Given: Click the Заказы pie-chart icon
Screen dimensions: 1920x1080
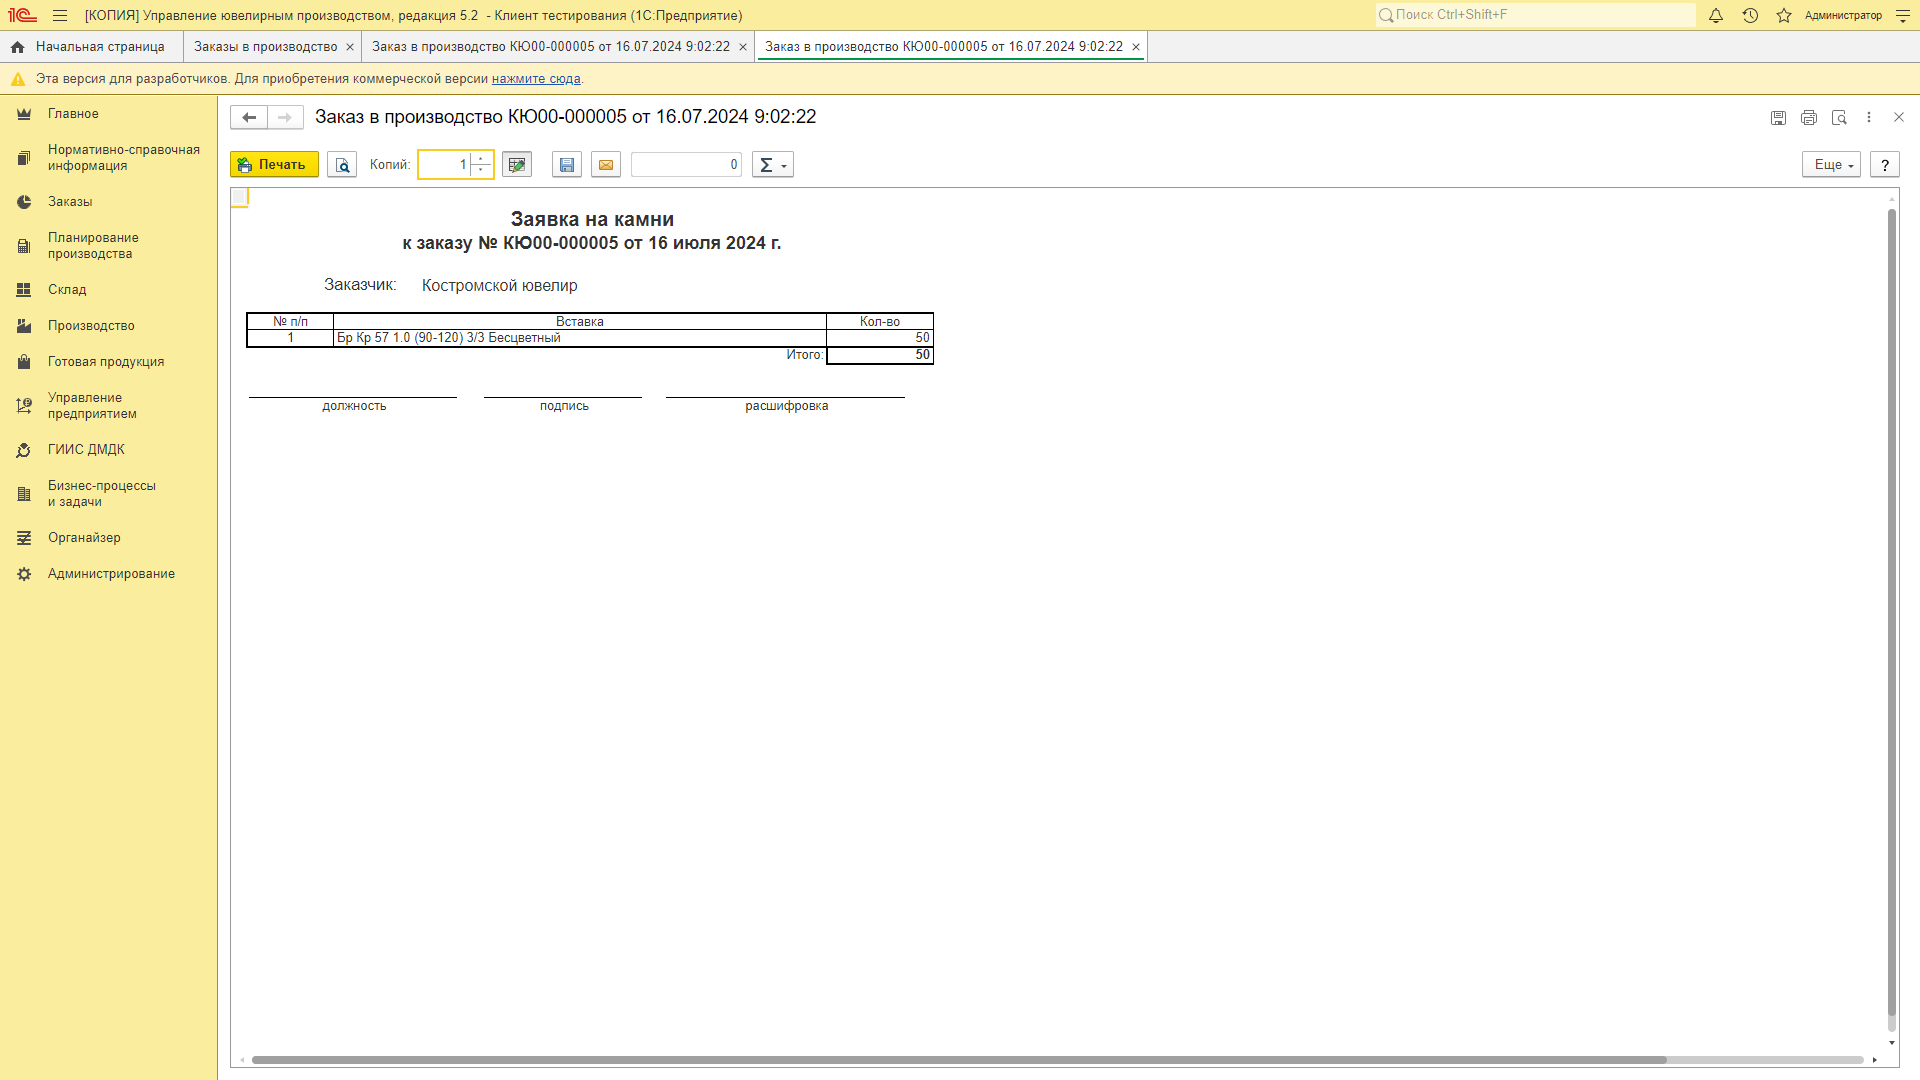Looking at the screenshot, I should pyautogui.click(x=24, y=202).
